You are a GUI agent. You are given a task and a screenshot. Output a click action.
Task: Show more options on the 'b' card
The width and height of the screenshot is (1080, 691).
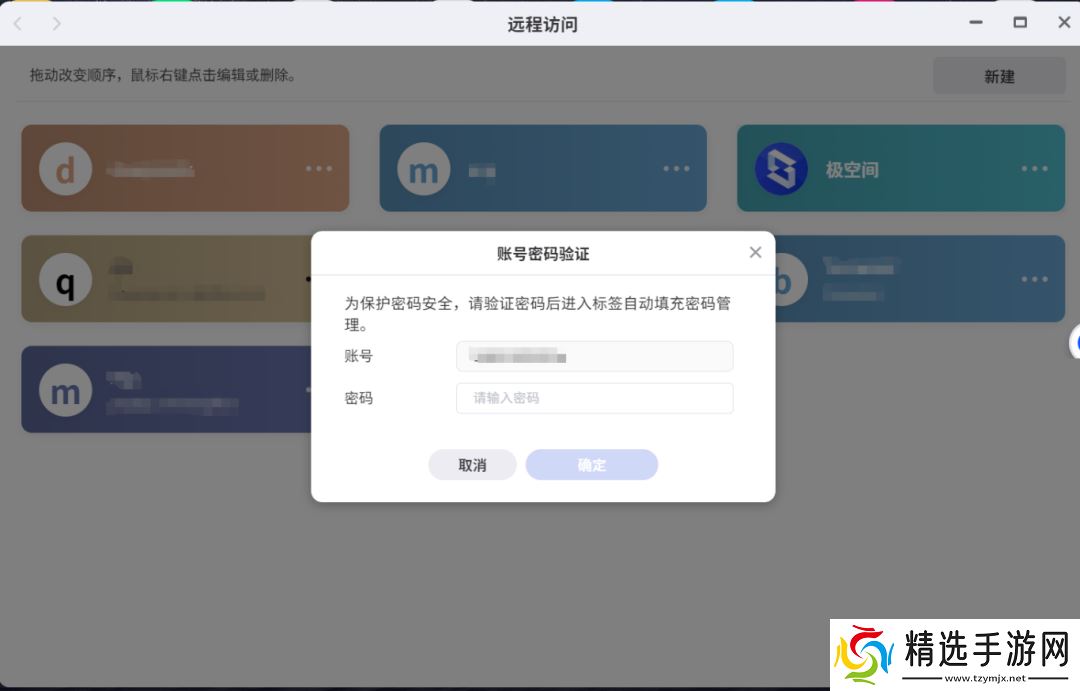coord(1035,279)
